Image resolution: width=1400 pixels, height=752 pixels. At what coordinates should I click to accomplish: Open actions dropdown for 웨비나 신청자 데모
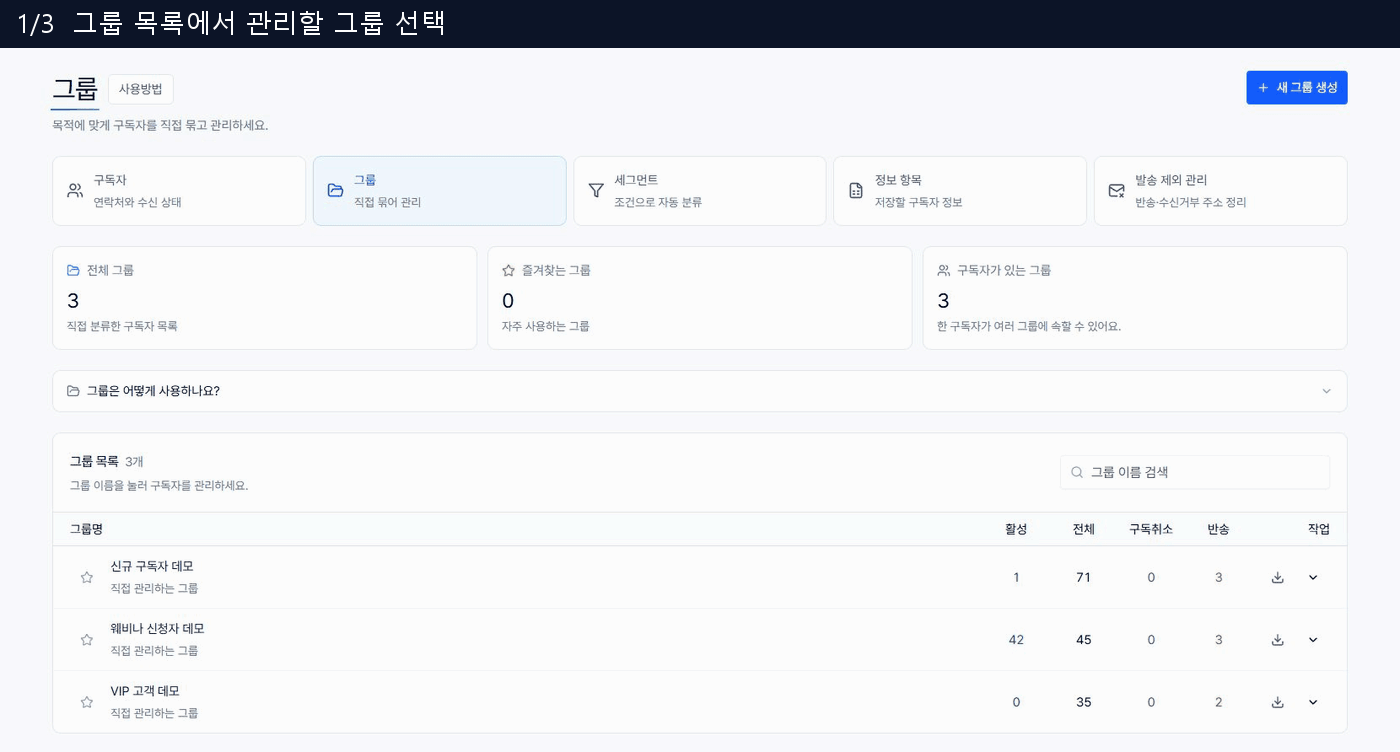coord(1313,640)
